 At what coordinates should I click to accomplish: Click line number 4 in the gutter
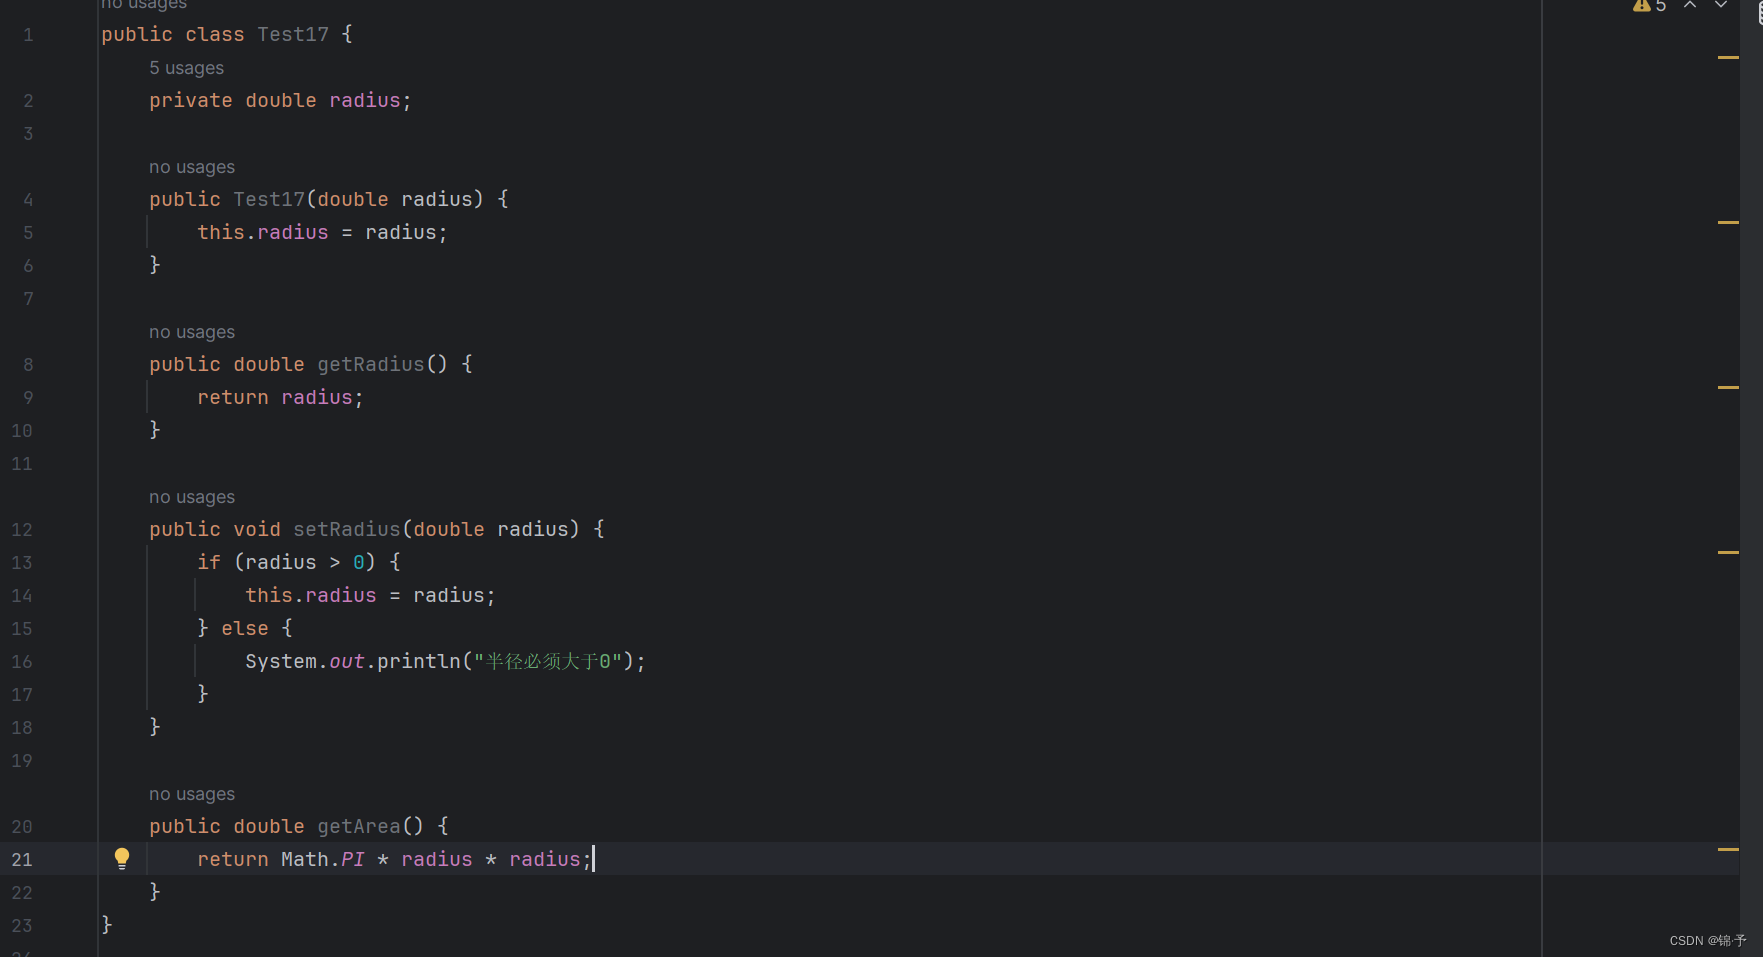coord(28,200)
